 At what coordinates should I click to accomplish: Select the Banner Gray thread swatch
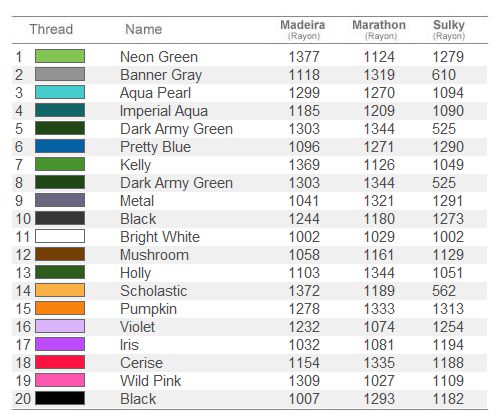(x=60, y=74)
